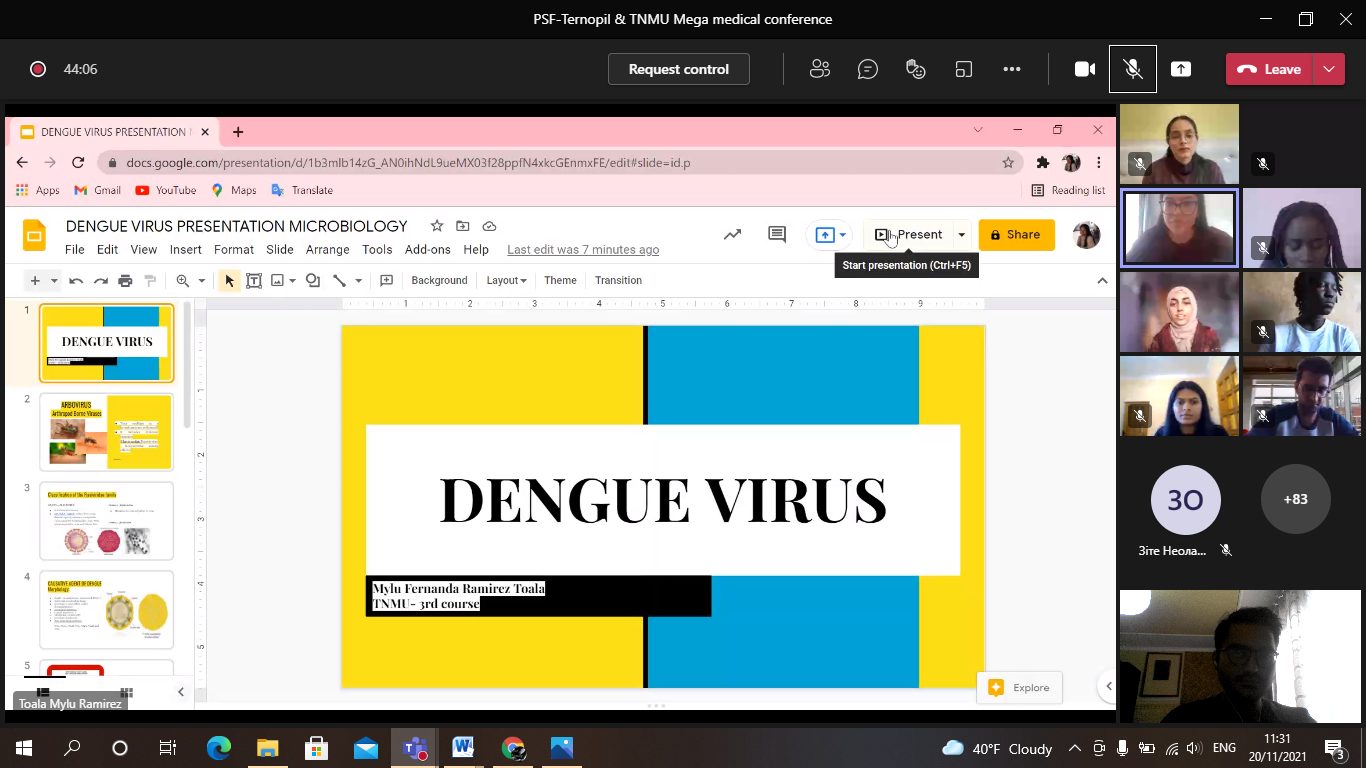Open the breakout rooms icon
The image size is (1366, 768).
click(x=964, y=69)
